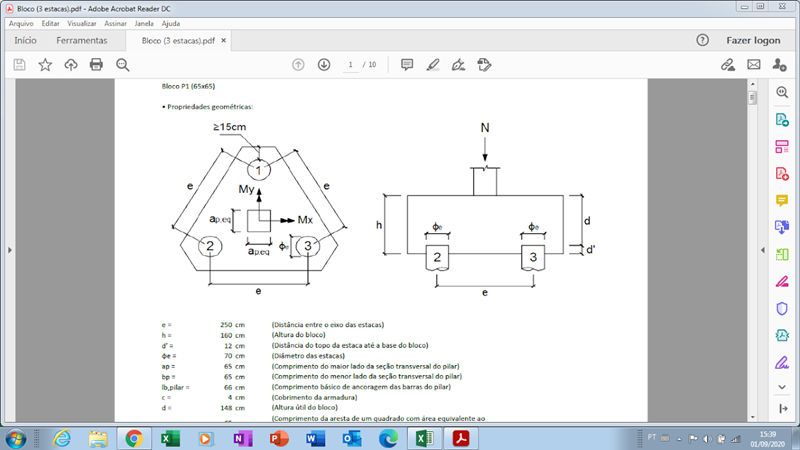Go to previous page arrow

click(x=298, y=65)
